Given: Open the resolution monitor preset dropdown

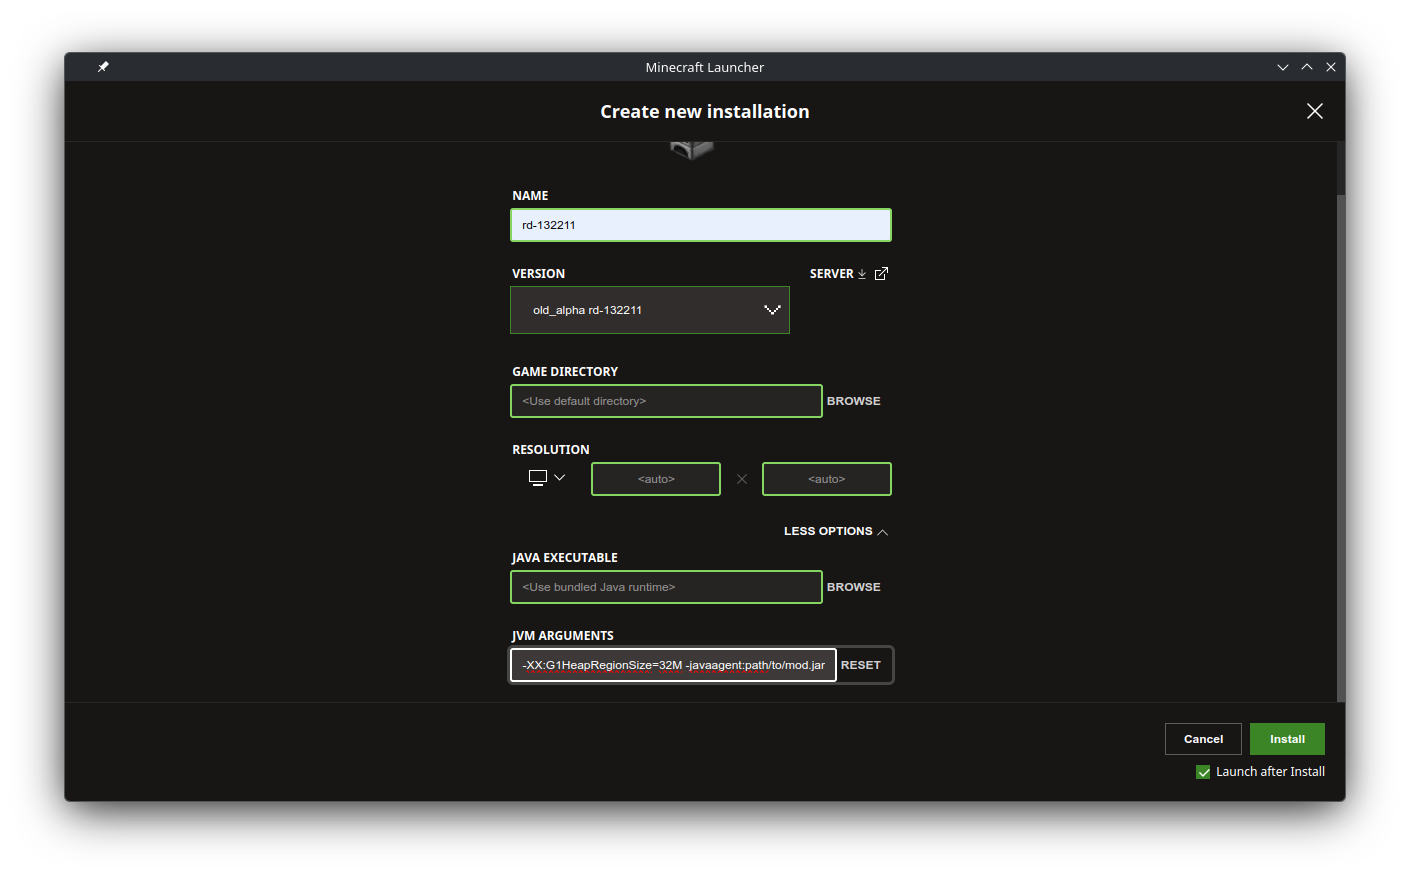Looking at the screenshot, I should (547, 478).
